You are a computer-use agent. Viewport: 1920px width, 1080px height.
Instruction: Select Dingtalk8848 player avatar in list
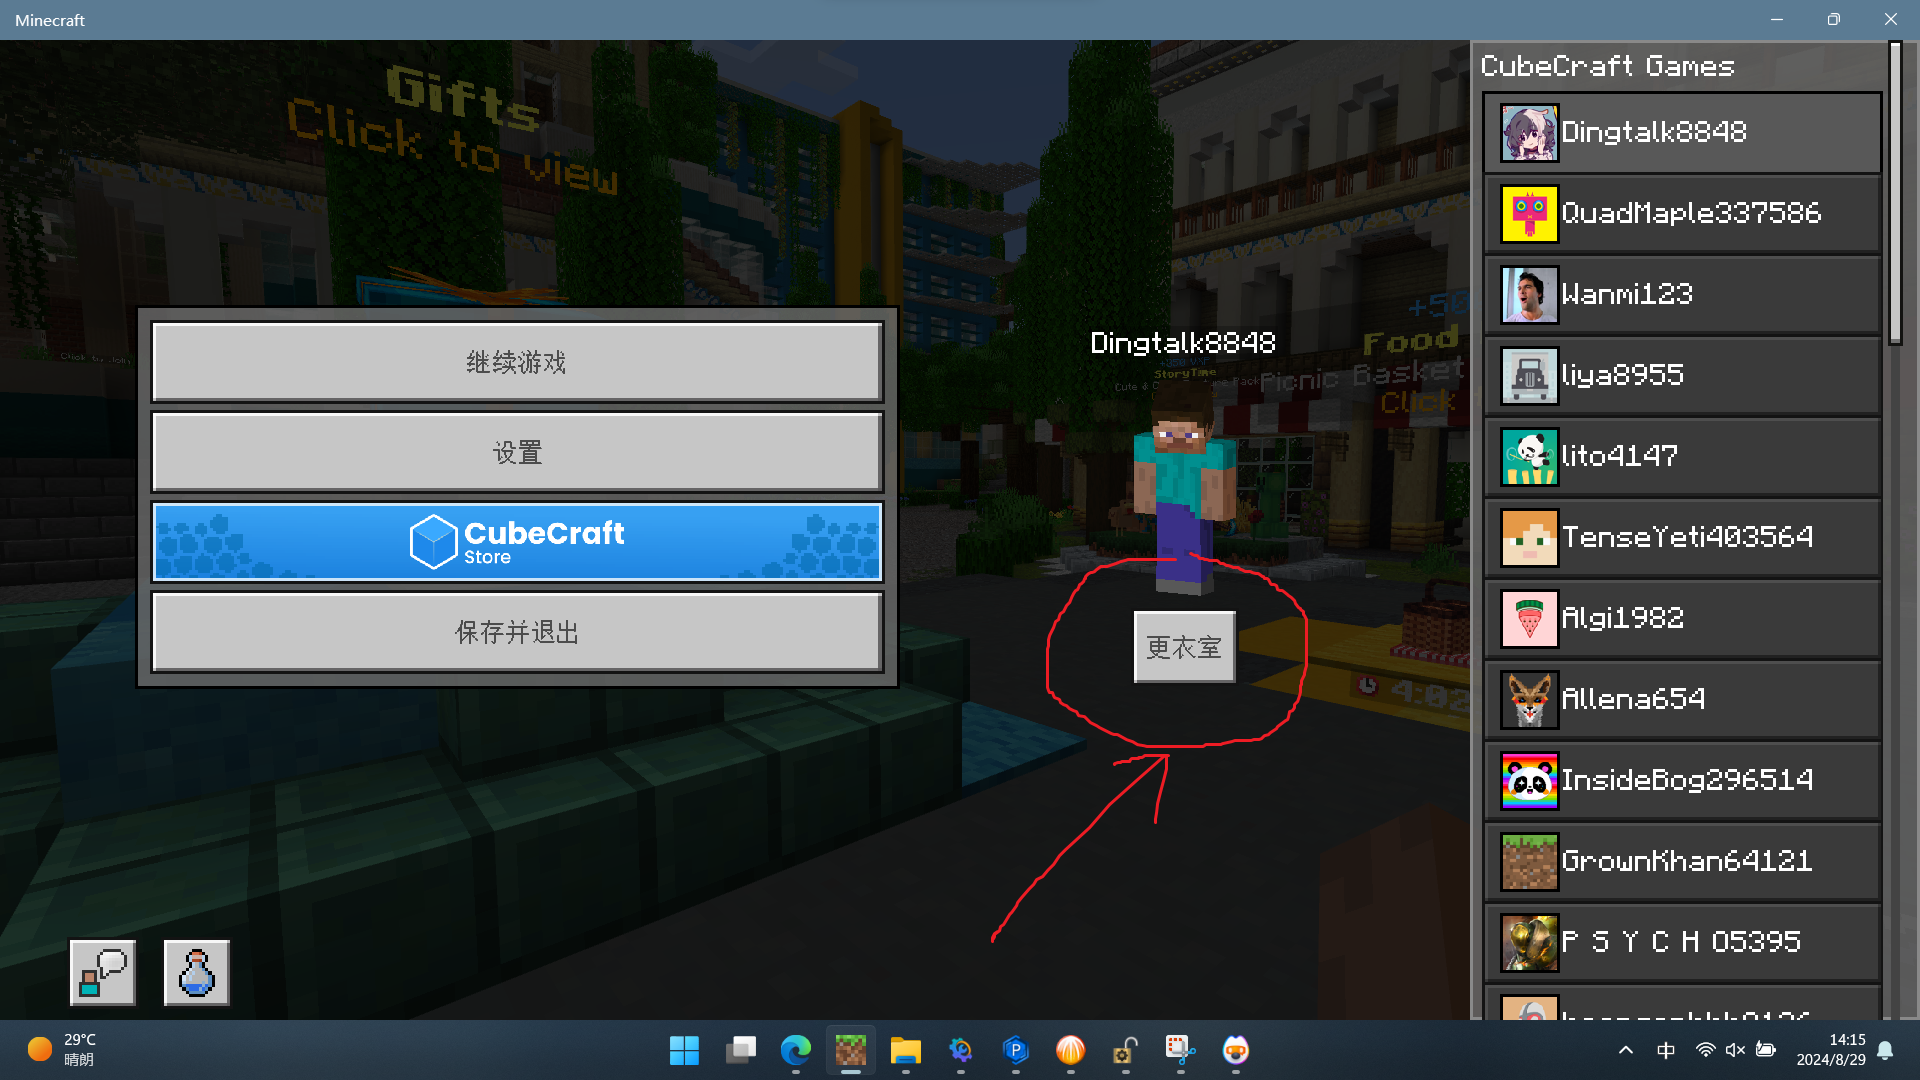tap(1529, 133)
